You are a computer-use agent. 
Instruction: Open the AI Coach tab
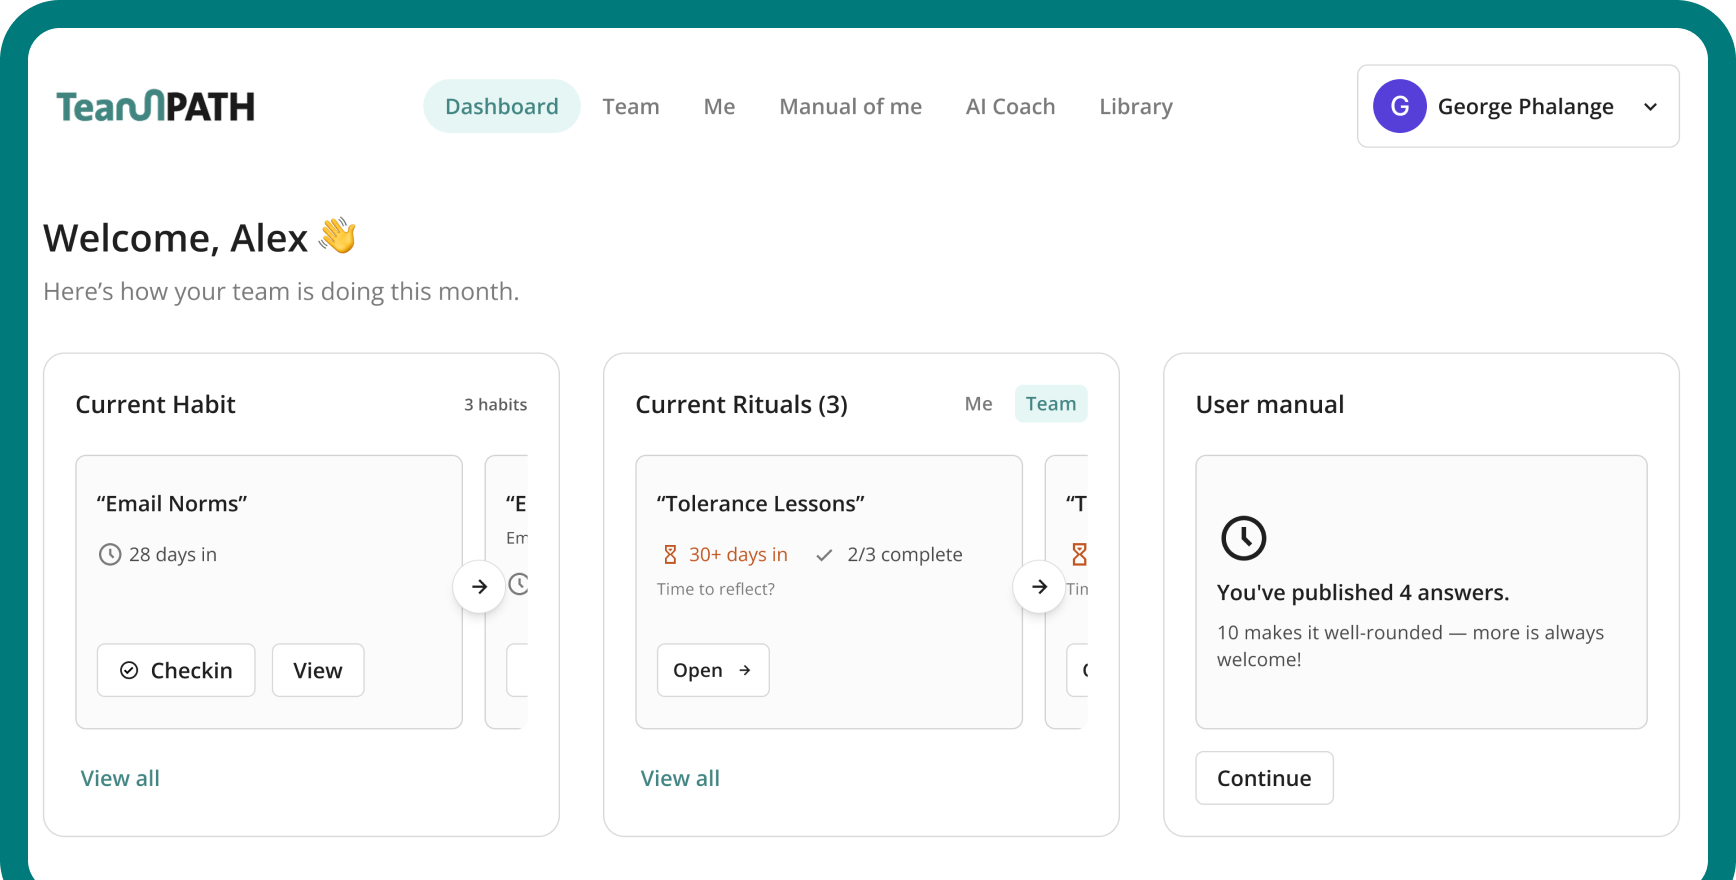click(x=1010, y=106)
